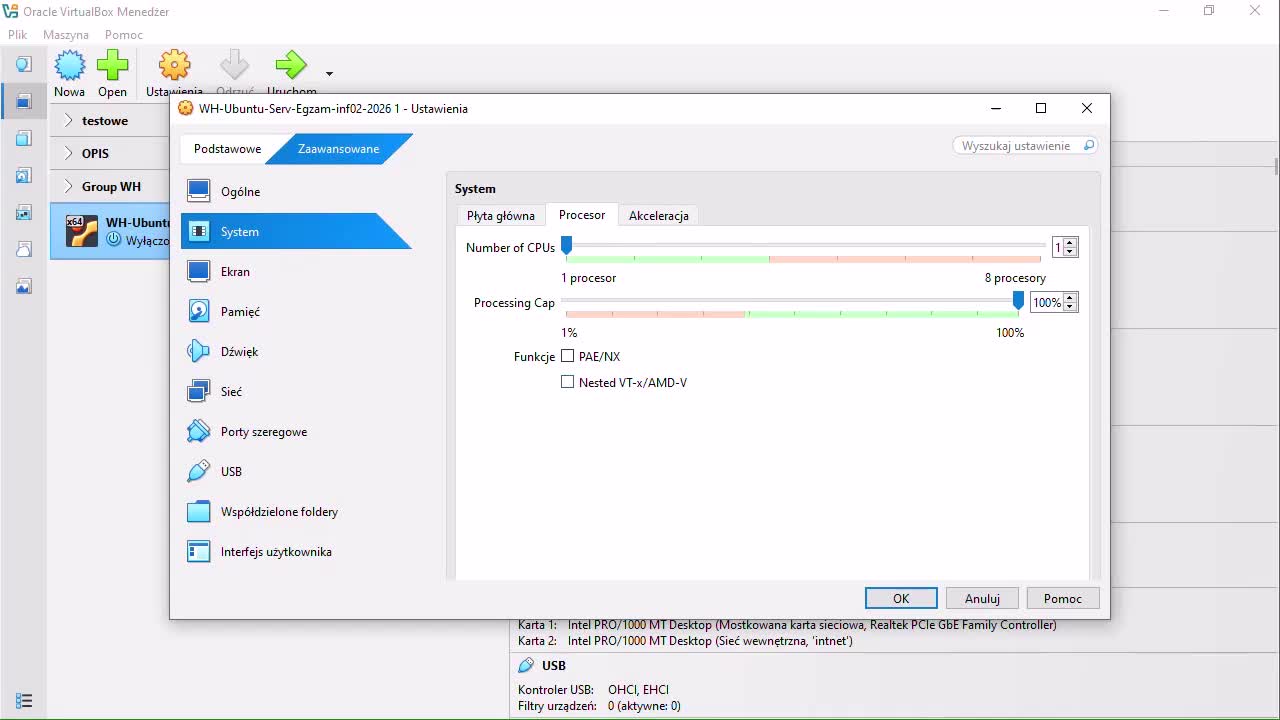Image resolution: width=1280 pixels, height=720 pixels.
Task: Enable the PAE/NX checkbox
Action: pyautogui.click(x=568, y=356)
